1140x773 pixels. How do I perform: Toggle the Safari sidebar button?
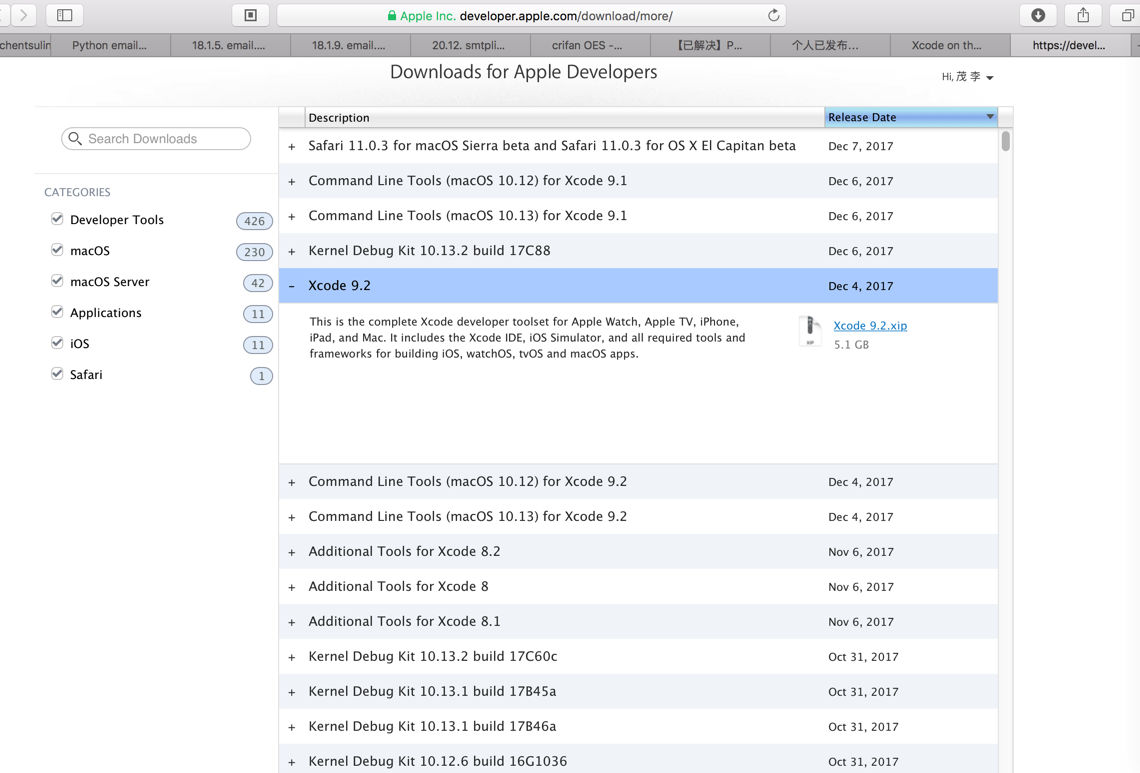[65, 15]
